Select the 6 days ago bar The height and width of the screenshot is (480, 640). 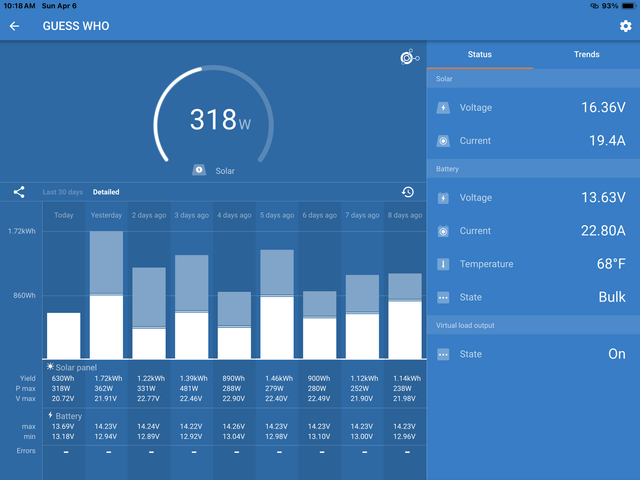tap(320, 325)
